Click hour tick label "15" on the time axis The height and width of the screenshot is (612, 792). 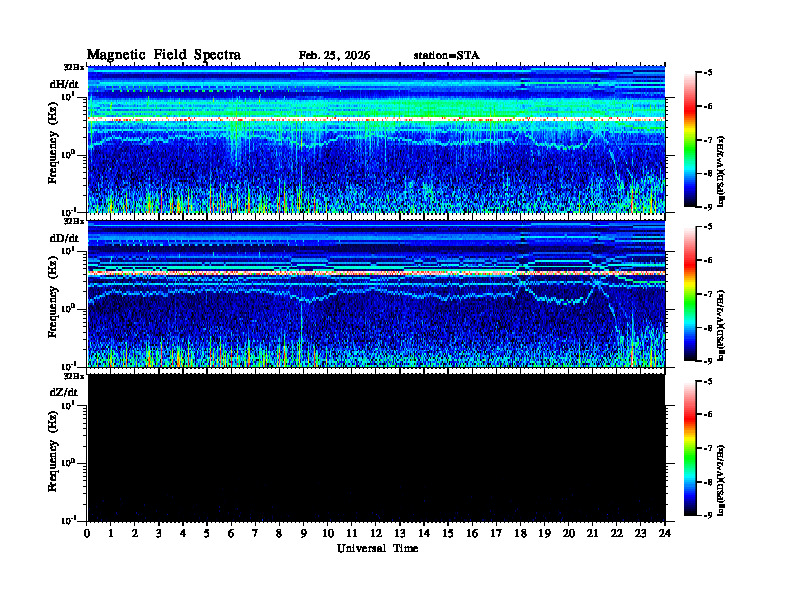point(448,533)
